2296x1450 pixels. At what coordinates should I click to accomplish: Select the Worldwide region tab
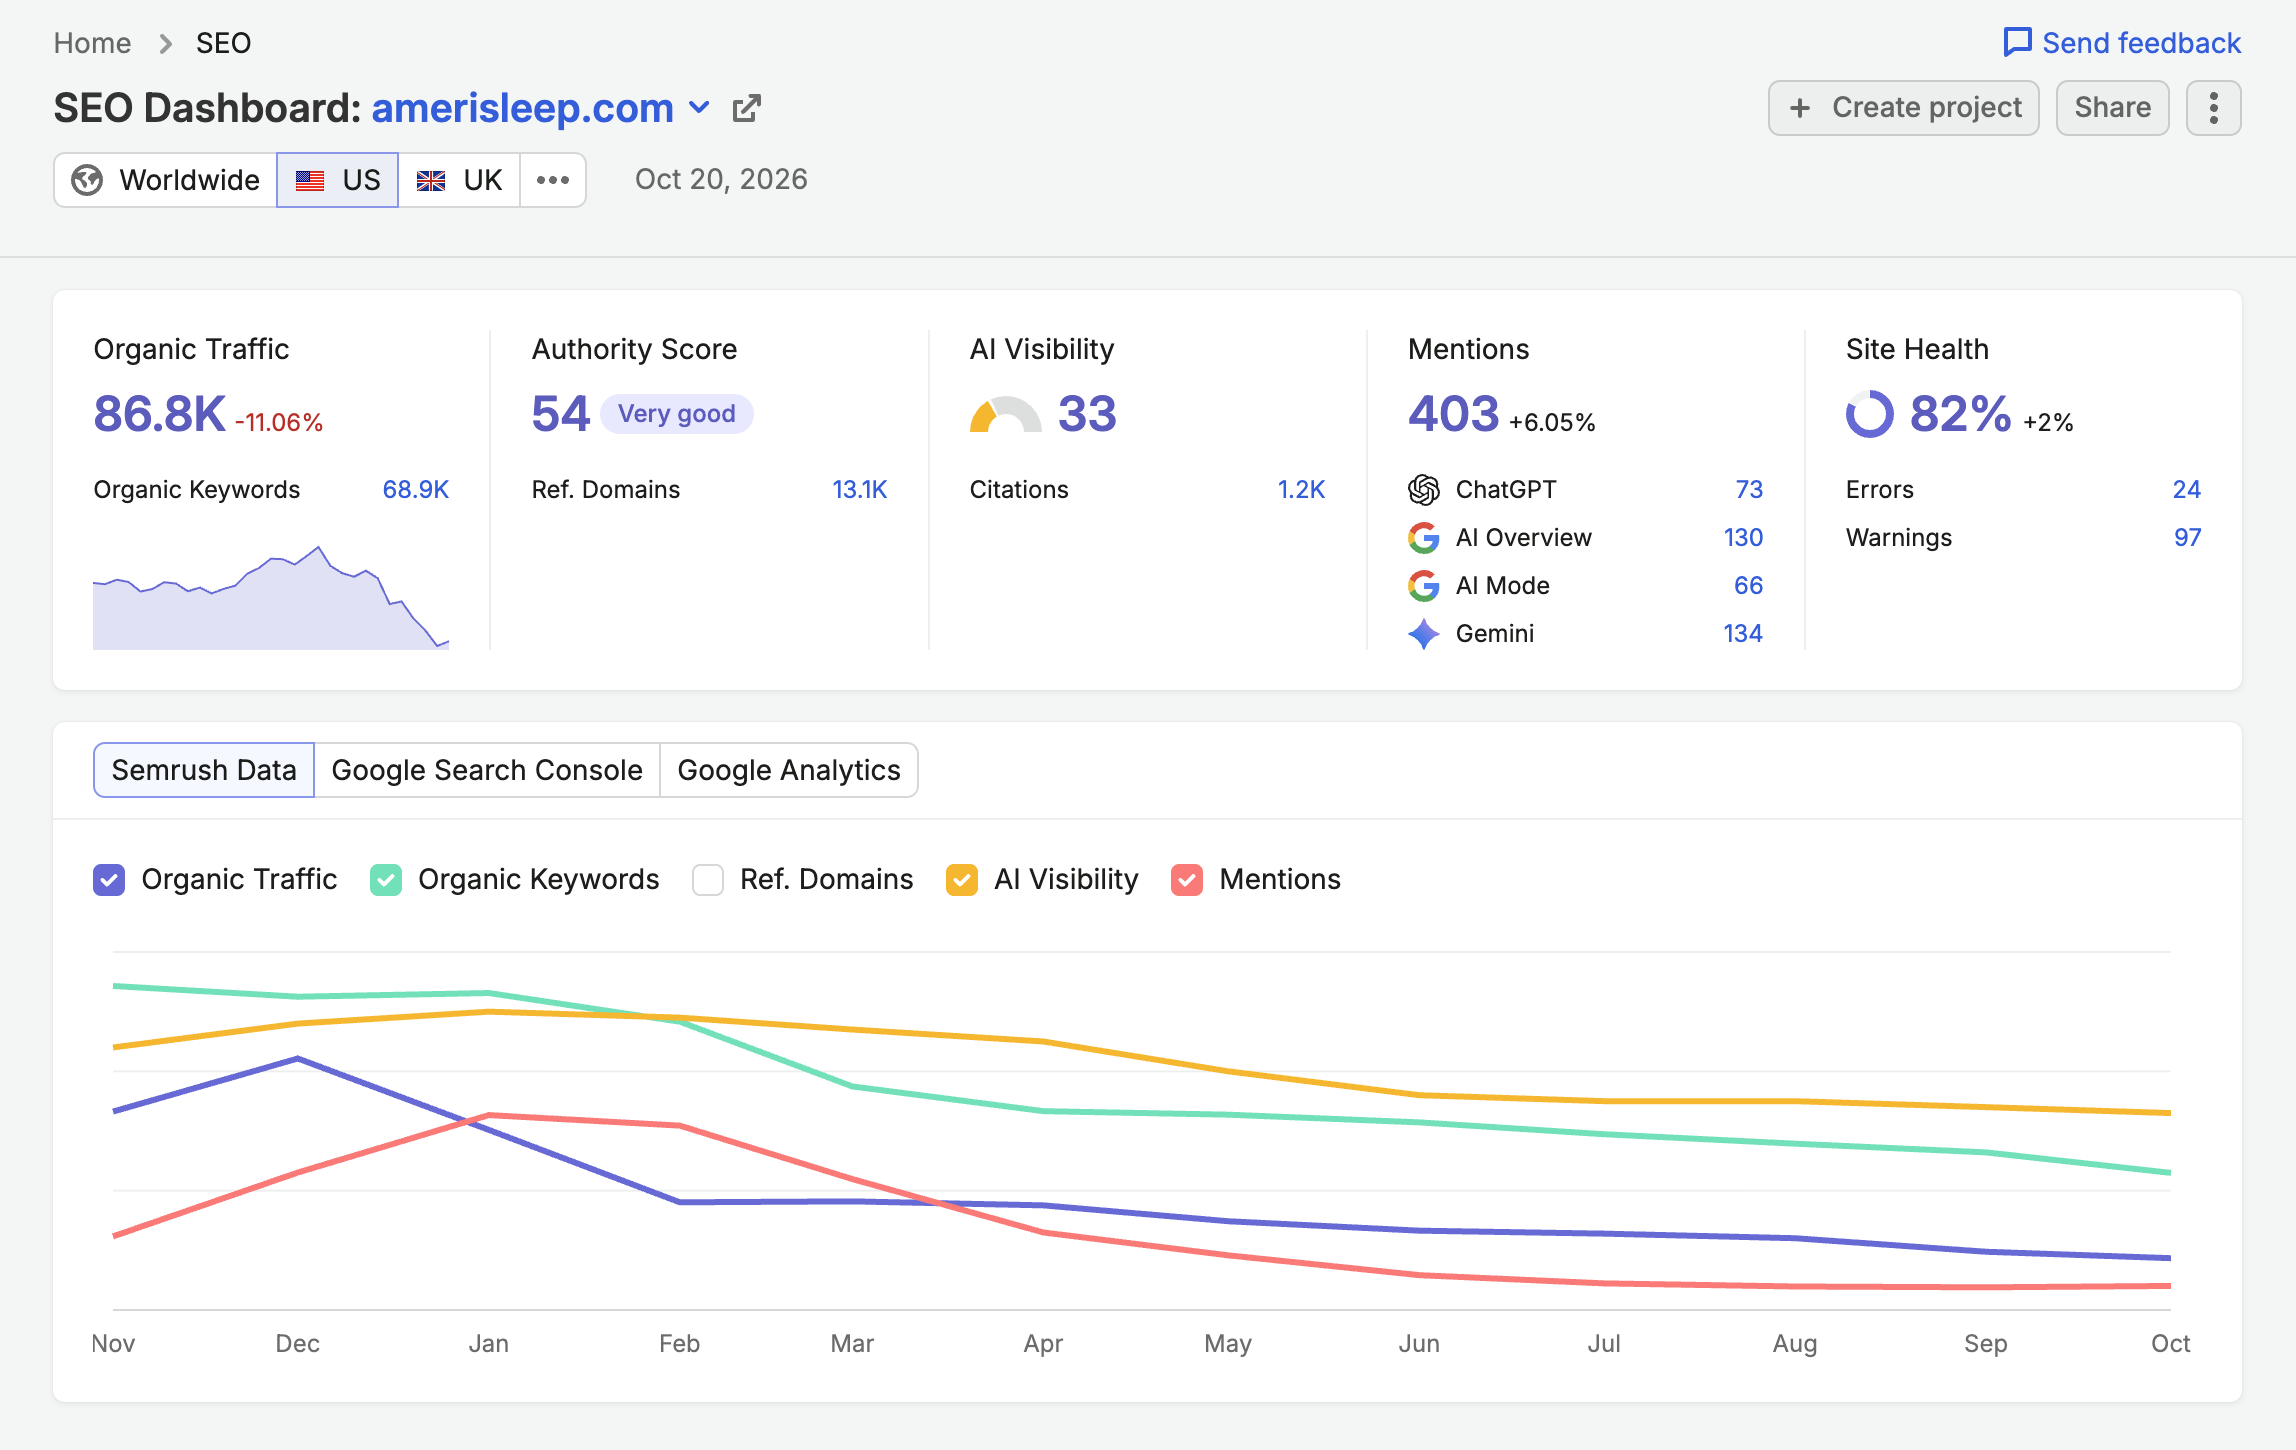[x=165, y=180]
